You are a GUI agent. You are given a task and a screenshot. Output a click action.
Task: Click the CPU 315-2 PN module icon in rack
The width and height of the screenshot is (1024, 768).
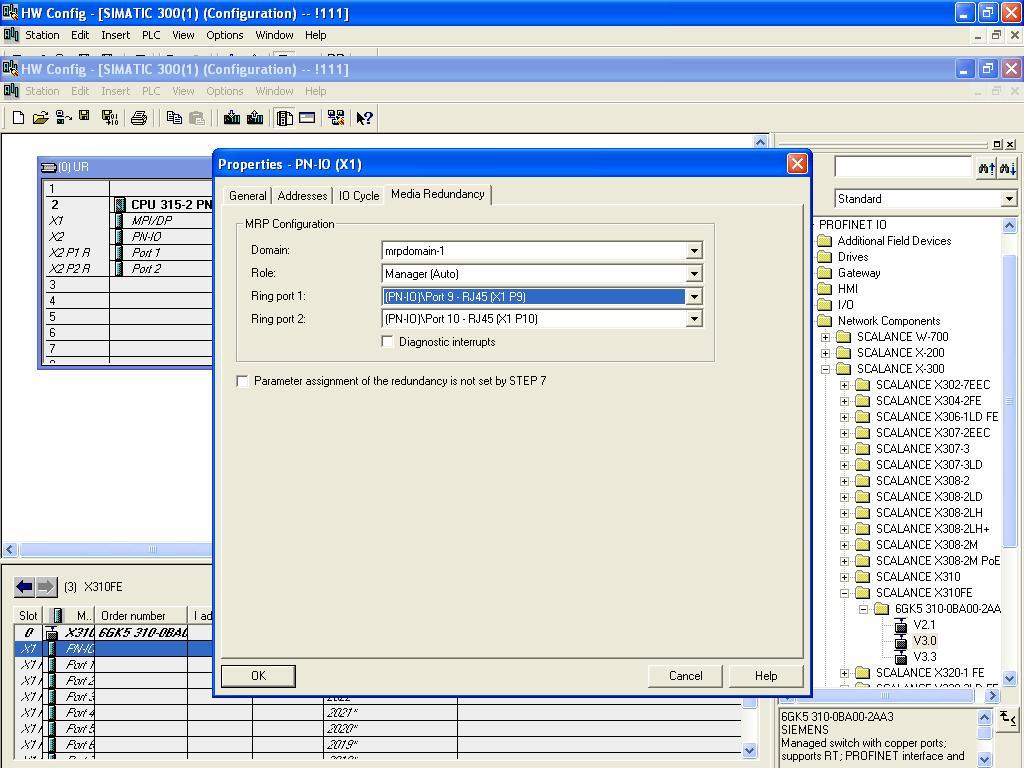pyautogui.click(x=120, y=204)
